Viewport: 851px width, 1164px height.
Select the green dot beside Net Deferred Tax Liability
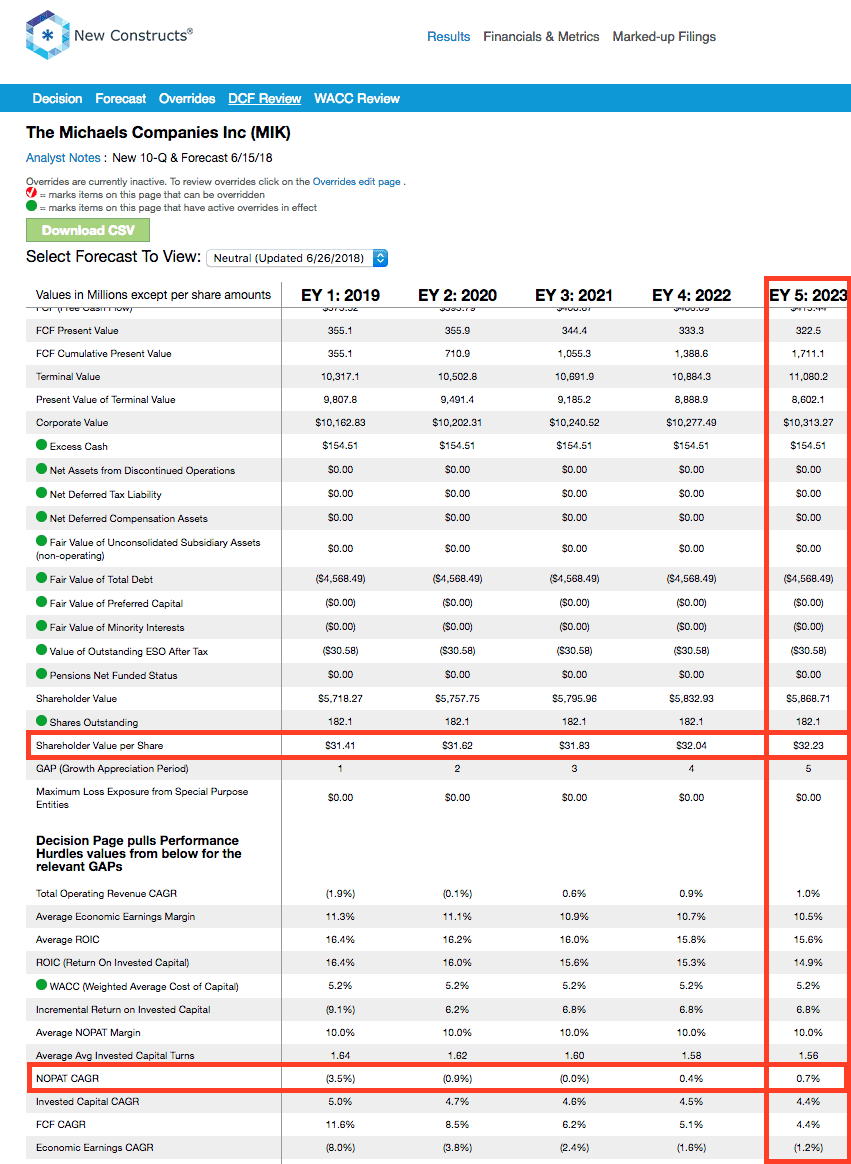41,494
